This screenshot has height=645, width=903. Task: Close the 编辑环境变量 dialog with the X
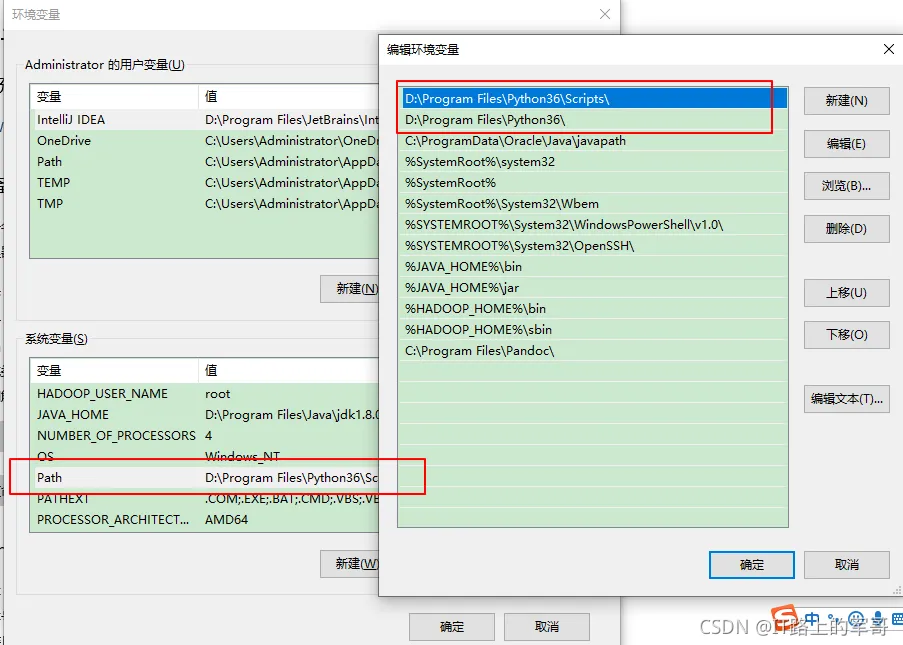click(x=889, y=50)
